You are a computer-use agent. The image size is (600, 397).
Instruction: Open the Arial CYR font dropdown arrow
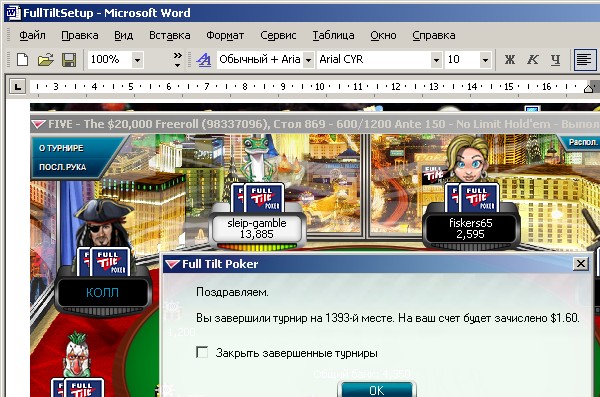(x=436, y=60)
